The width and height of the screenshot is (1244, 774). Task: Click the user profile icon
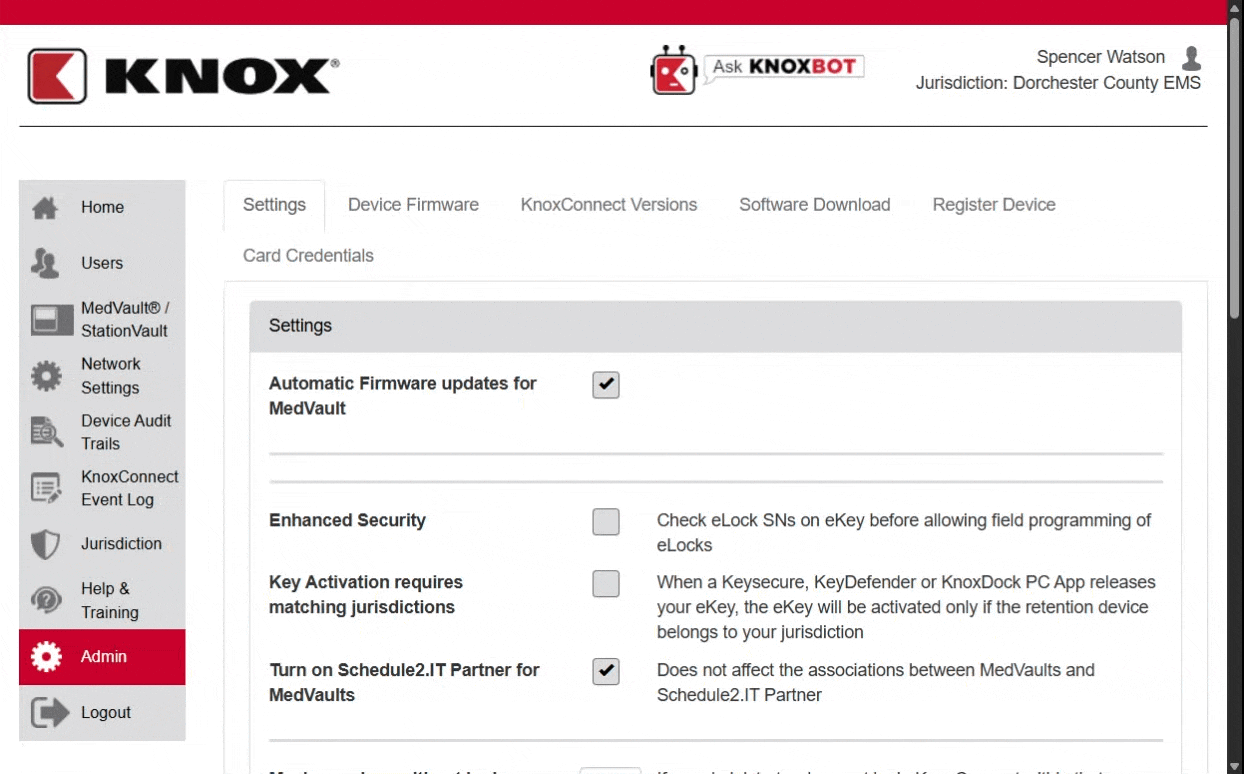(1191, 58)
